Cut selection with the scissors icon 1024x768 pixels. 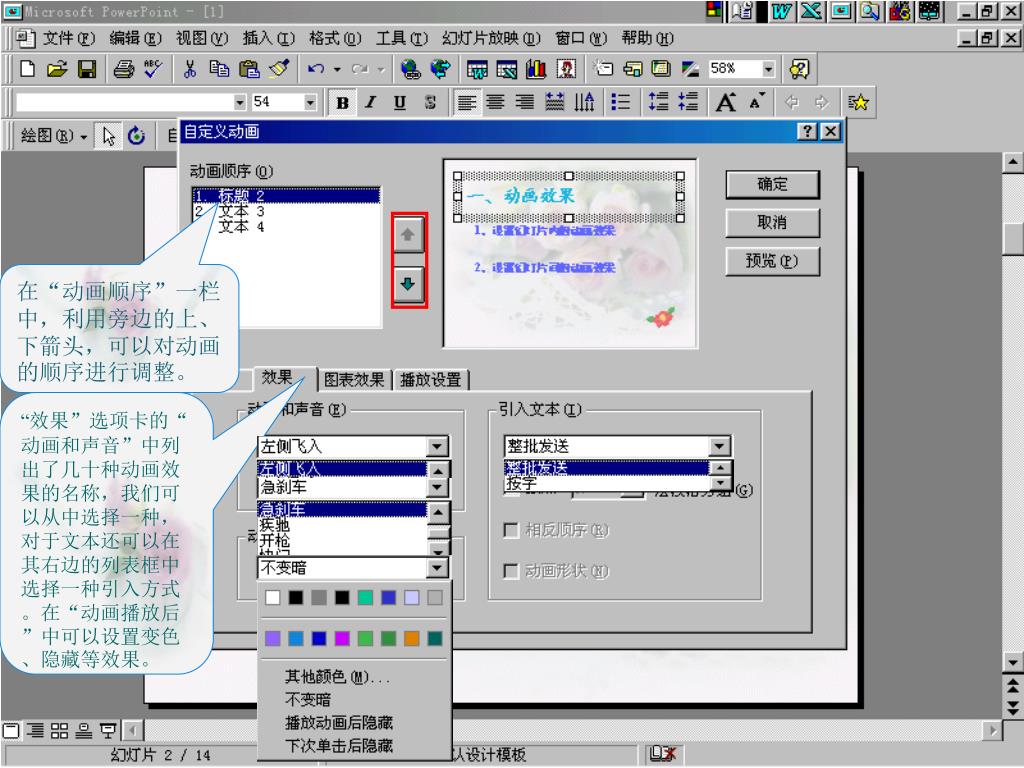(190, 69)
